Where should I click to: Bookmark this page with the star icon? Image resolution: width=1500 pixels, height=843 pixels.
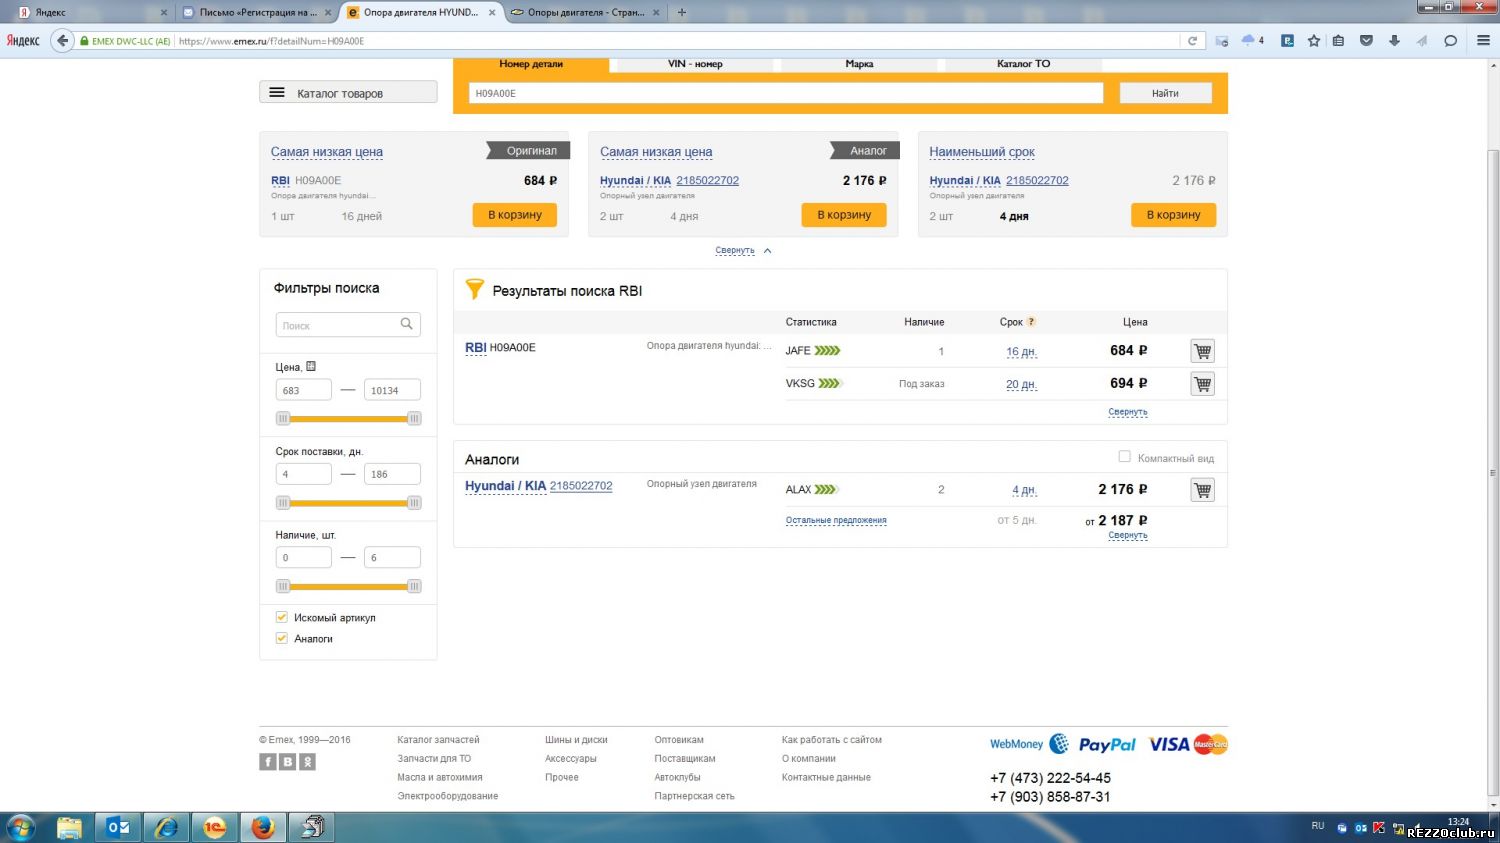[x=1314, y=41]
